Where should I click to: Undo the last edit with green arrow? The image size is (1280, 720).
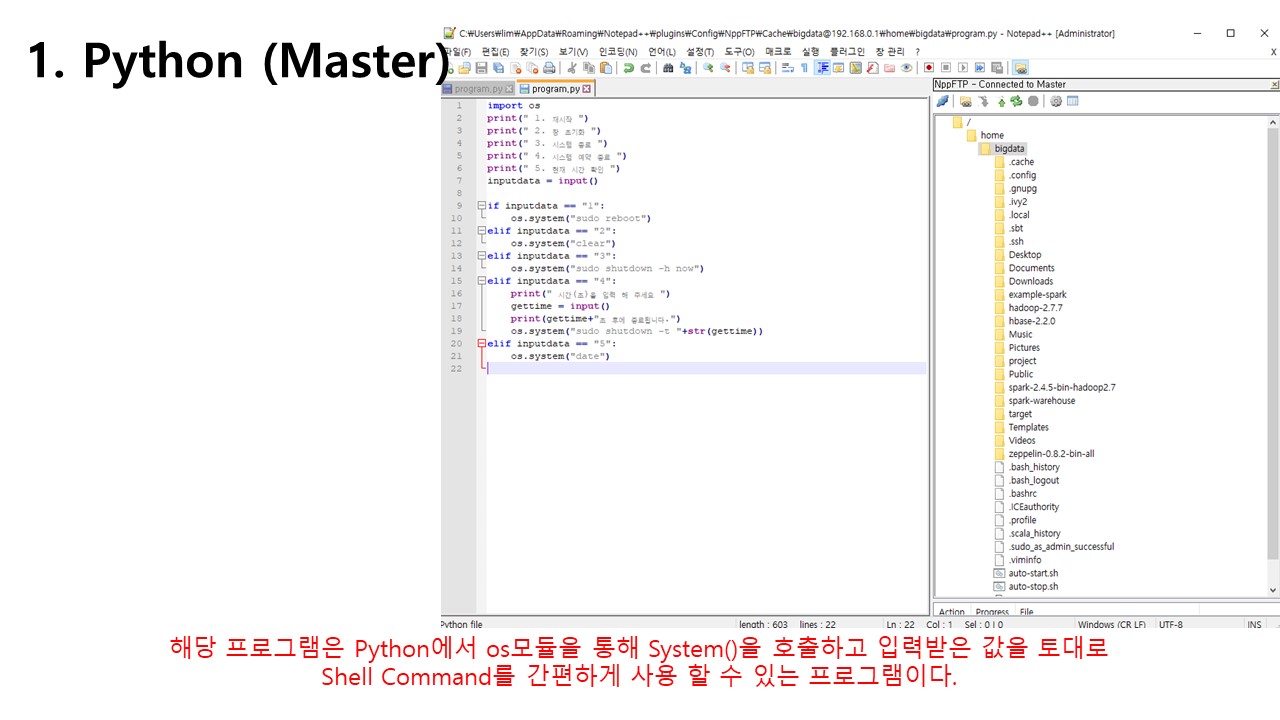628,68
